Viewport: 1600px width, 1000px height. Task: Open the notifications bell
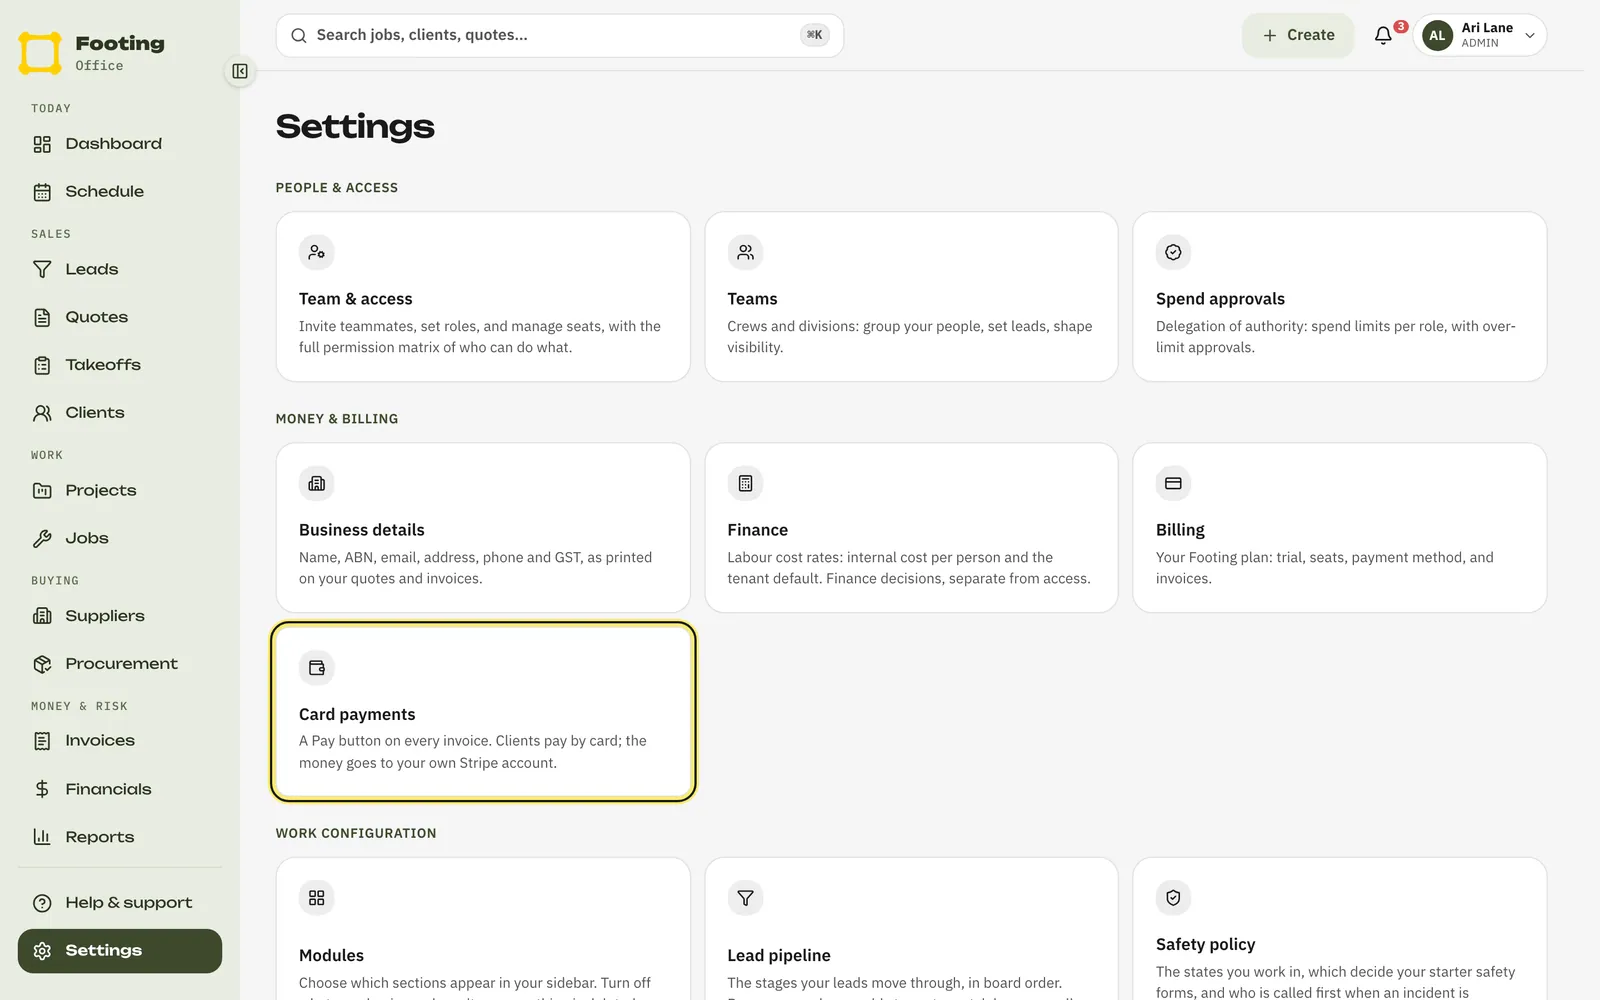tap(1383, 35)
